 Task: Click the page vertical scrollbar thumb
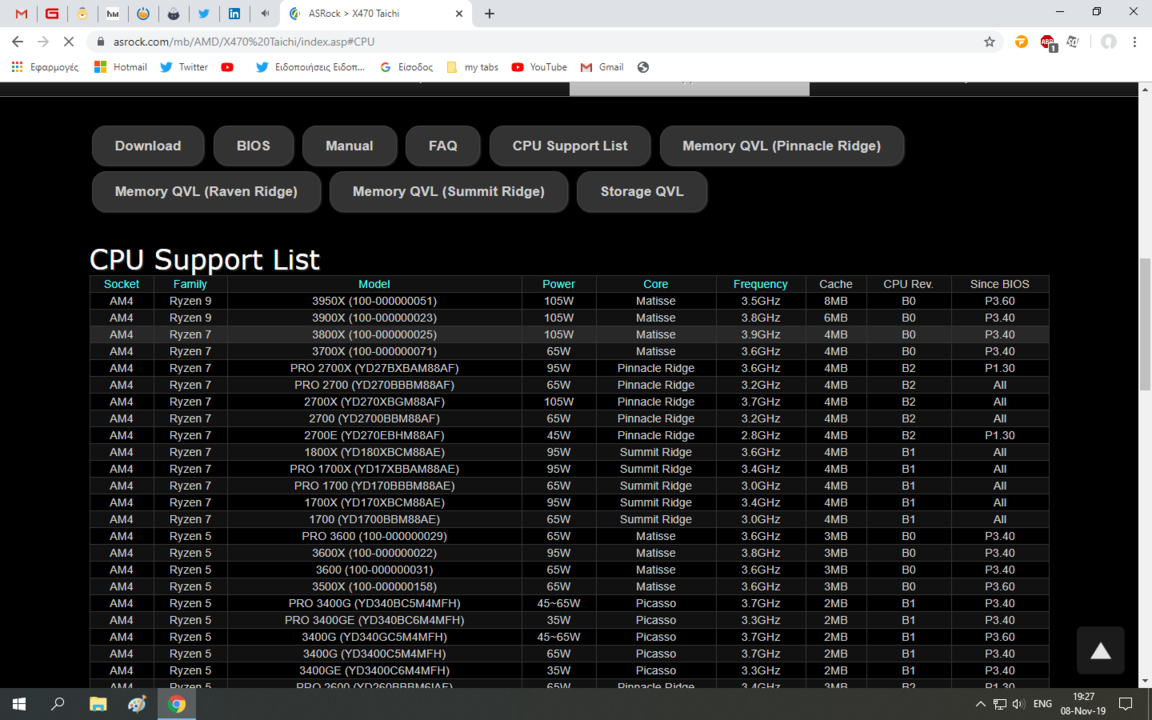tap(1145, 323)
